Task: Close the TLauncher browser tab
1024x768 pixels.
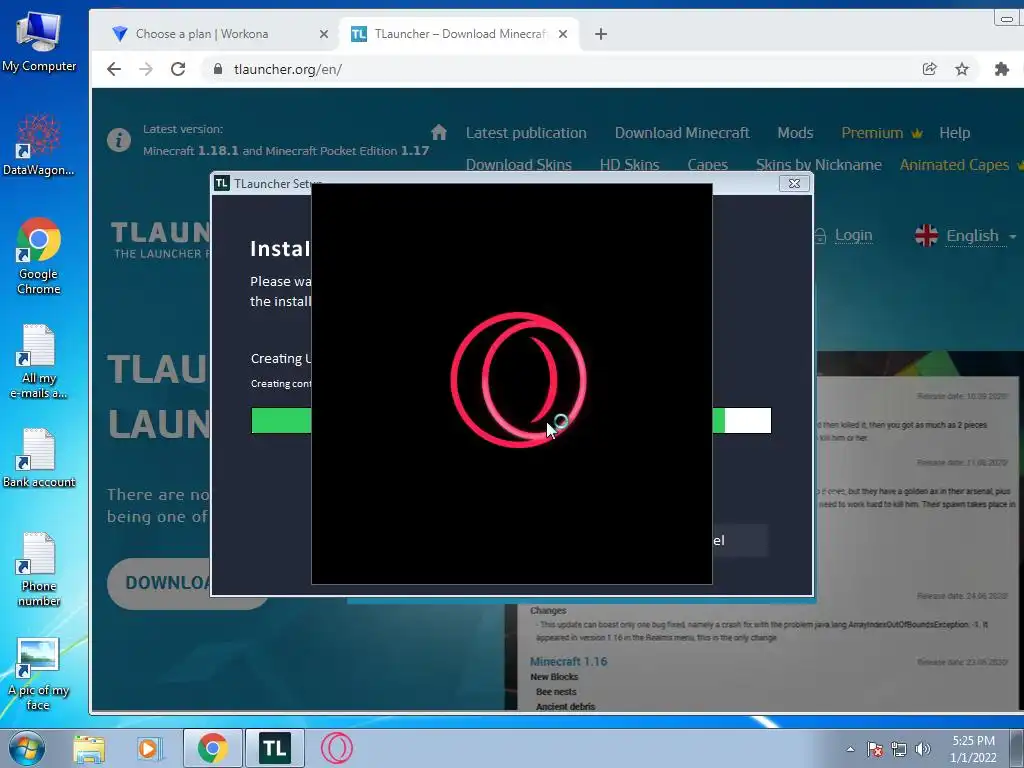Action: [x=563, y=34]
